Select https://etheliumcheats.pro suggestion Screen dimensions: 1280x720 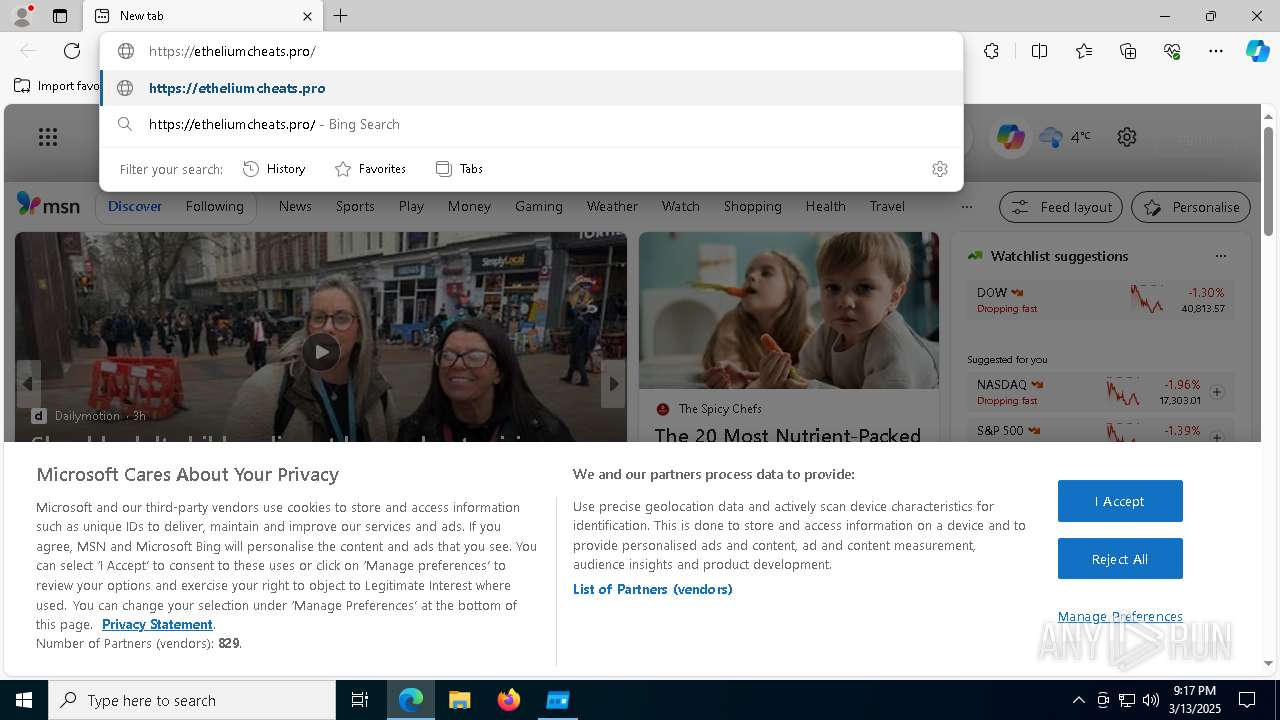tap(531, 88)
